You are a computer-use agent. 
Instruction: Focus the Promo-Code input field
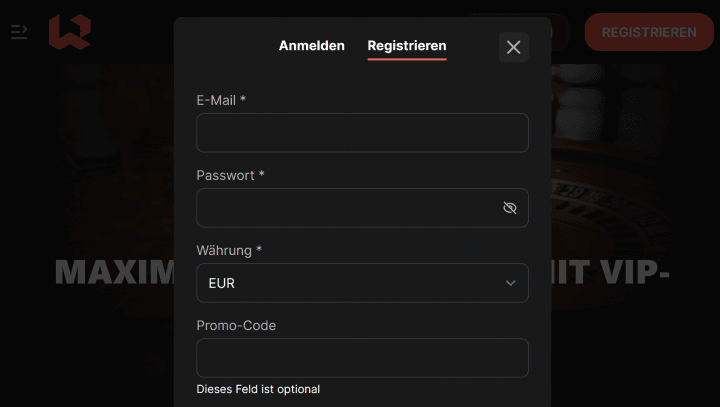click(362, 358)
